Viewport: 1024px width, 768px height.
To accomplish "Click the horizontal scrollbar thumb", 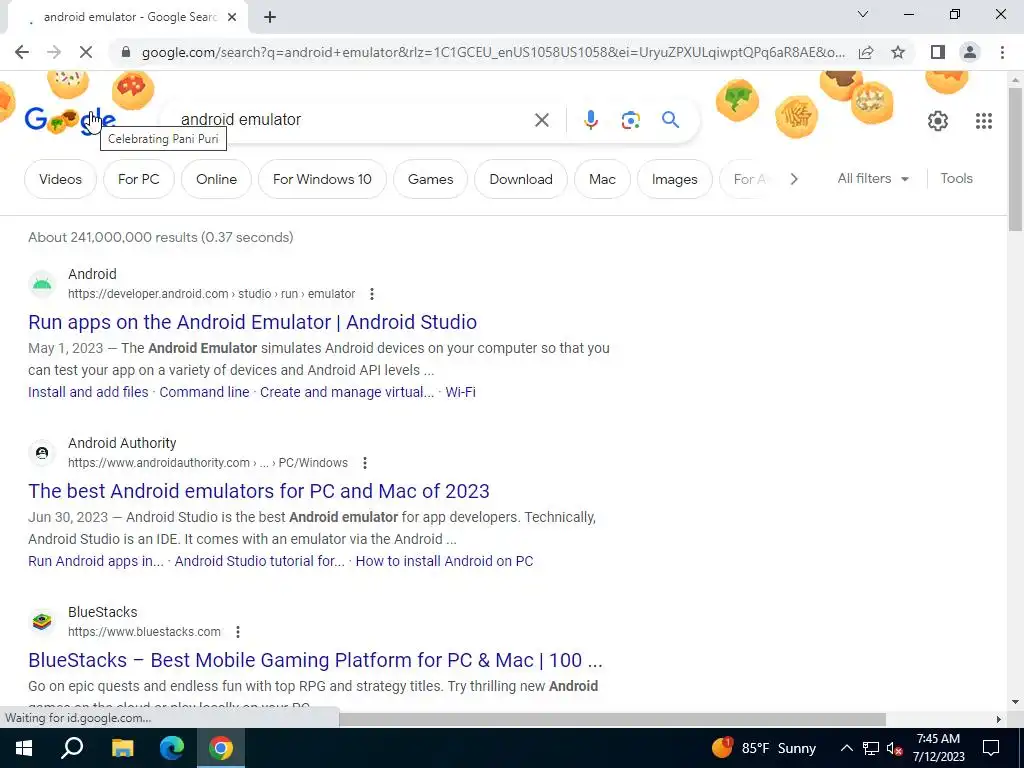I will point(613,720).
